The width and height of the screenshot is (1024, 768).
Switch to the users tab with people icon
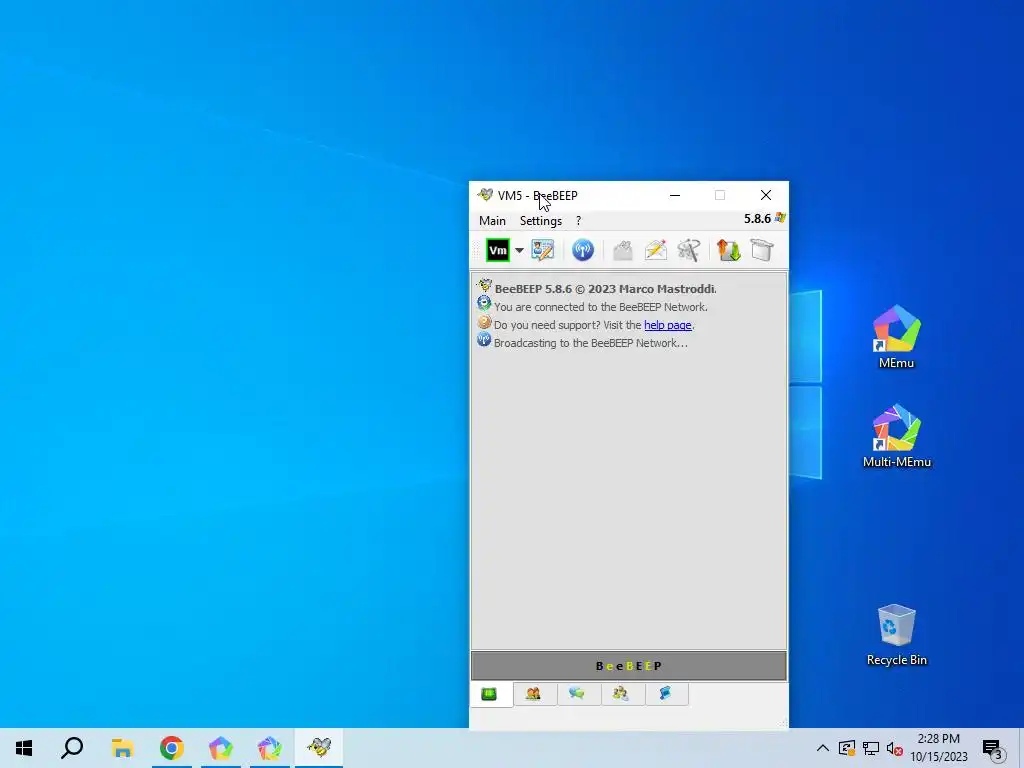click(534, 694)
